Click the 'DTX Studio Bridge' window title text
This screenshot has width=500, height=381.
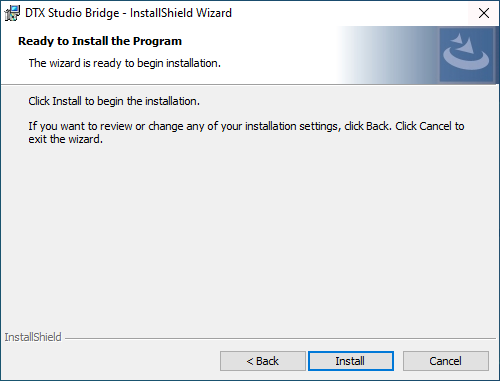coord(72,13)
